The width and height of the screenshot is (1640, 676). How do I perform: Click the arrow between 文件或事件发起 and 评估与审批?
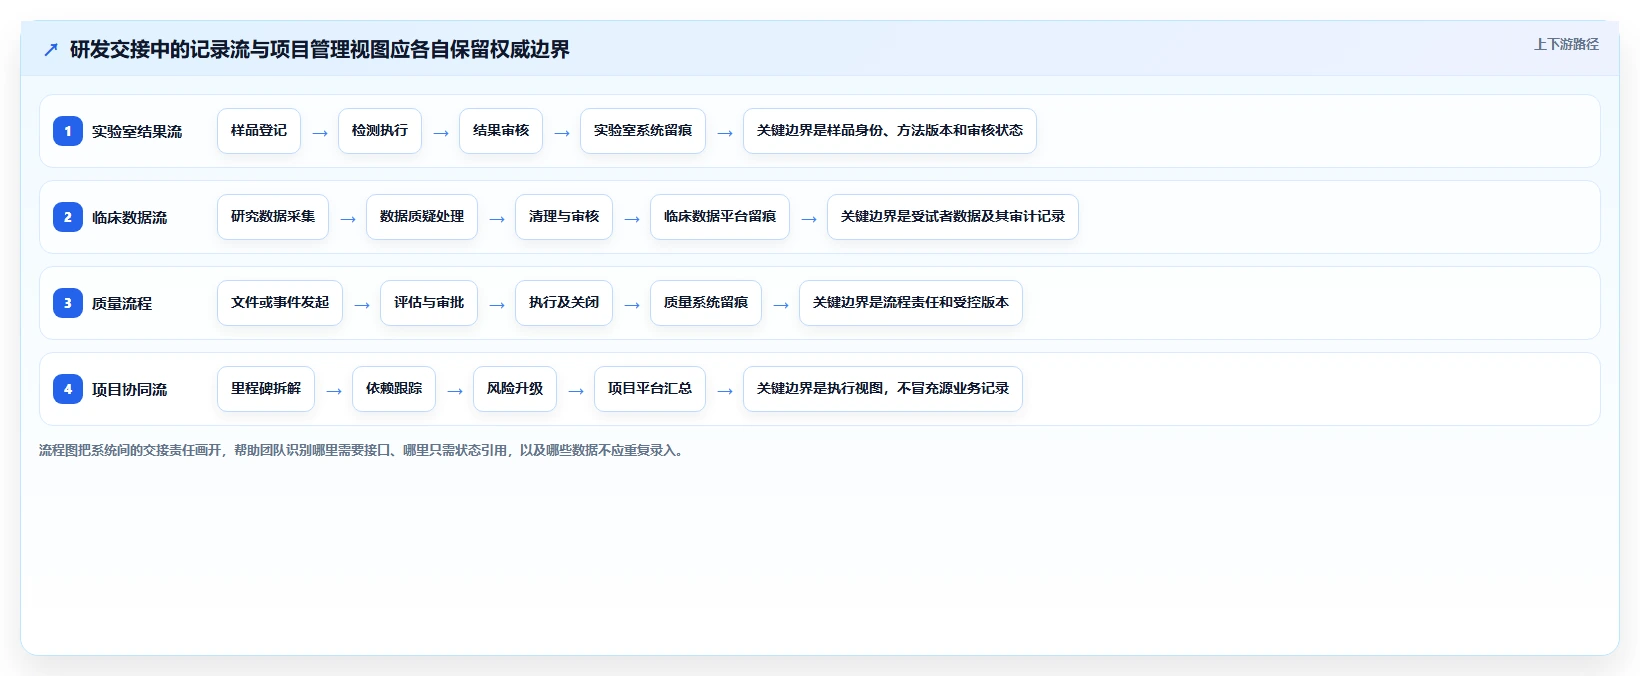[362, 305]
